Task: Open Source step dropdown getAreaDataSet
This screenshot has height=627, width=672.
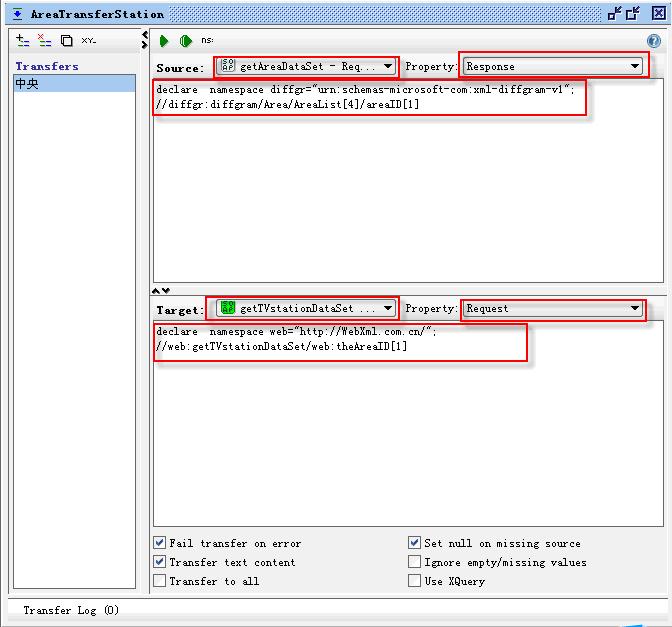Action: (306, 67)
